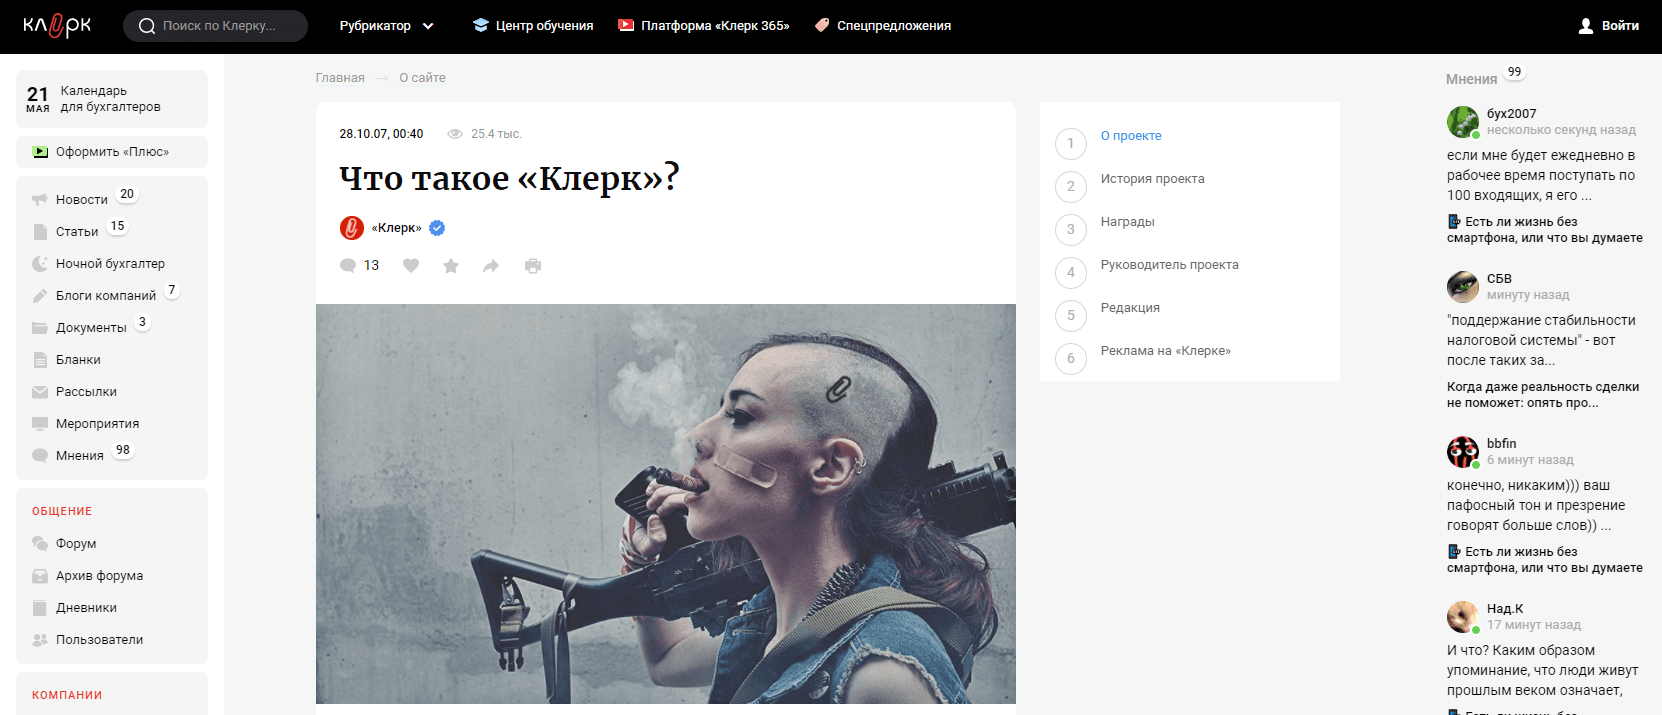This screenshot has width=1662, height=715.
Task: Open Ночной бухгалтер in sidebar
Action: click(110, 263)
